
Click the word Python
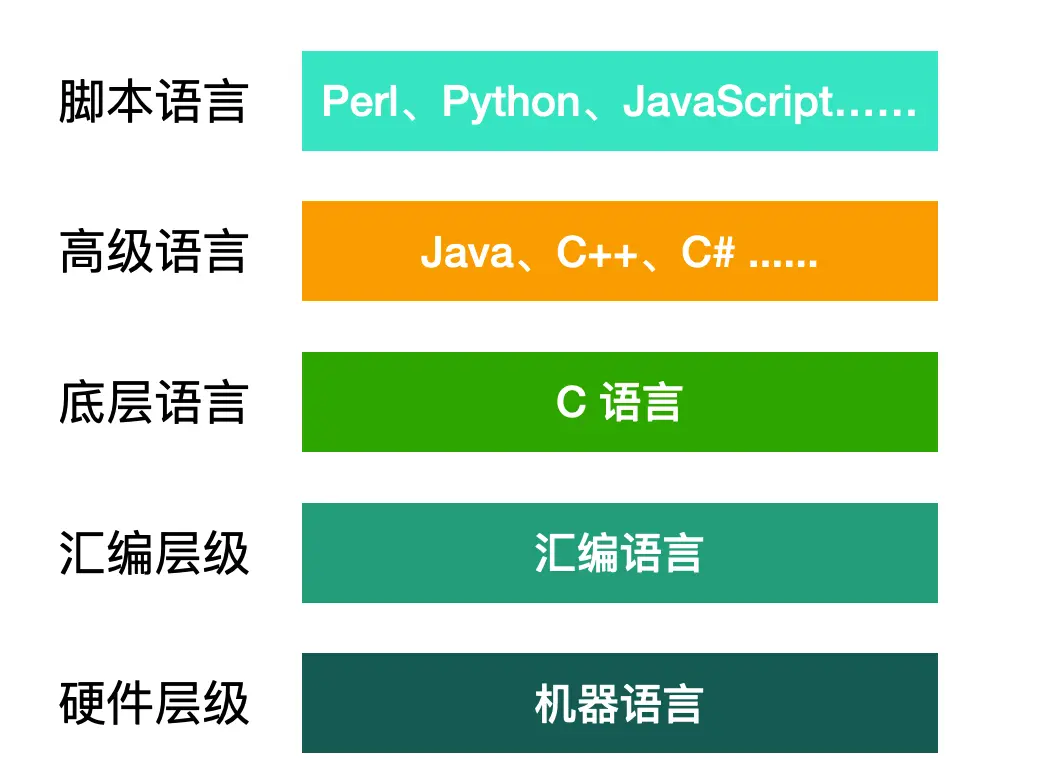[x=510, y=102]
